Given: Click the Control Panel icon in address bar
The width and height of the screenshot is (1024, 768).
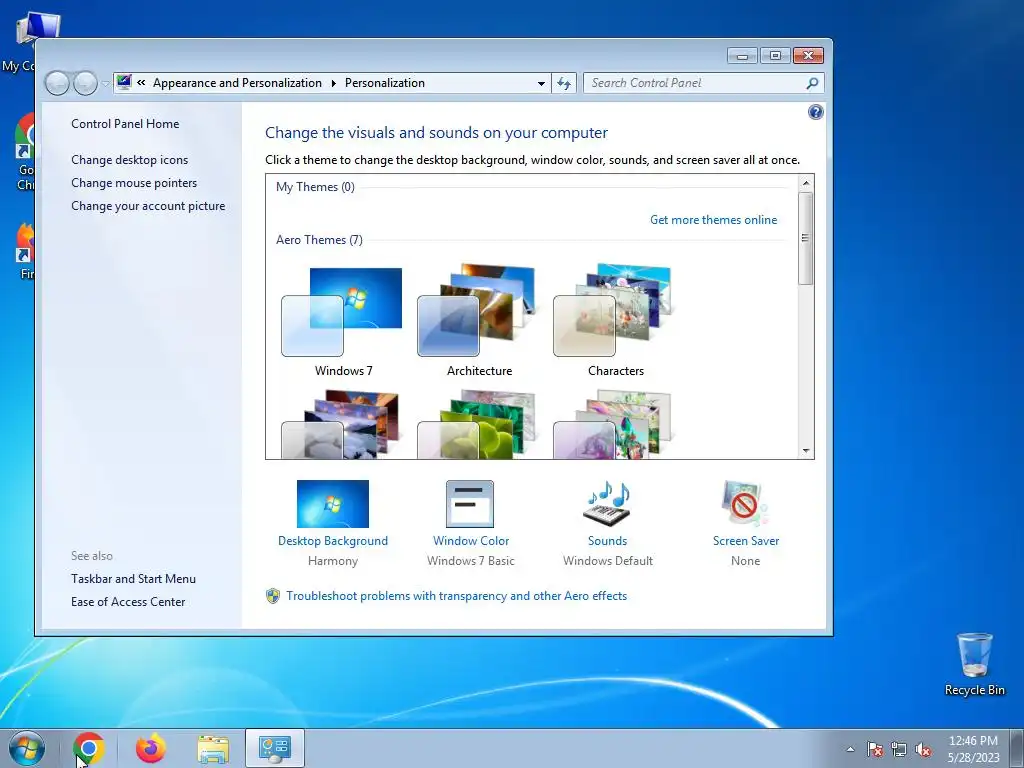Looking at the screenshot, I should (124, 82).
